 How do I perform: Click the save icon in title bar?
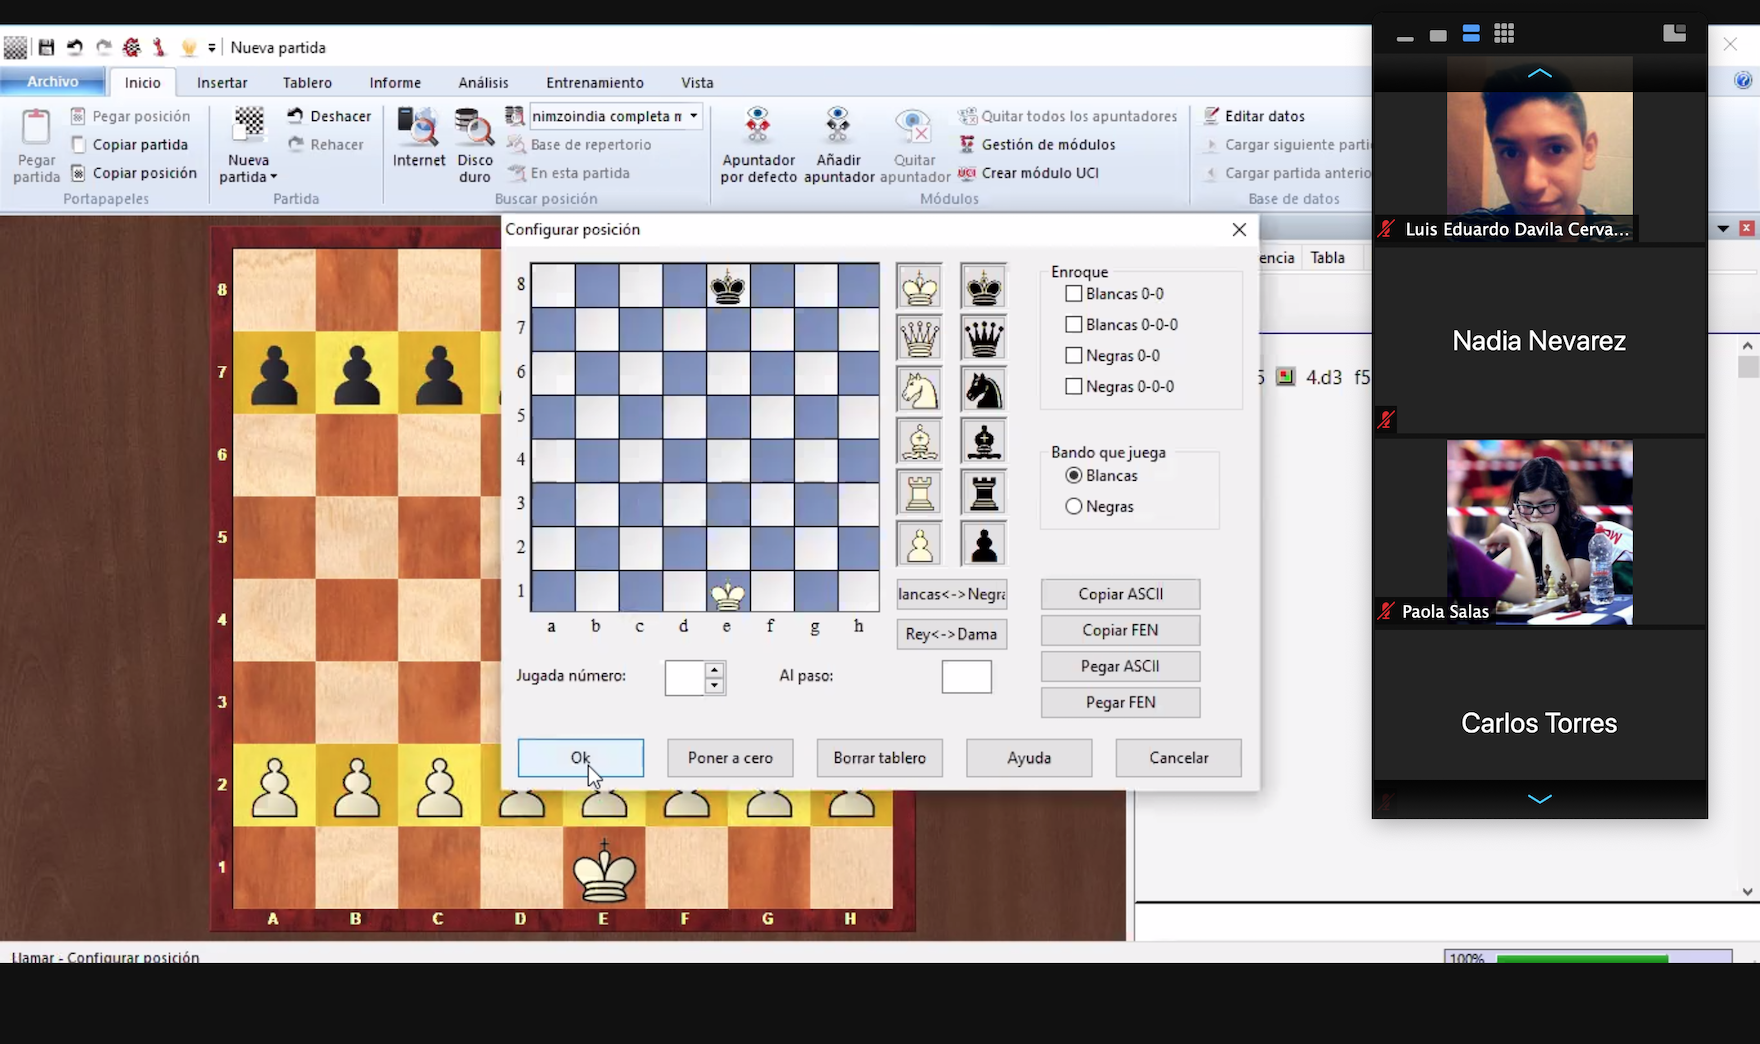point(46,47)
